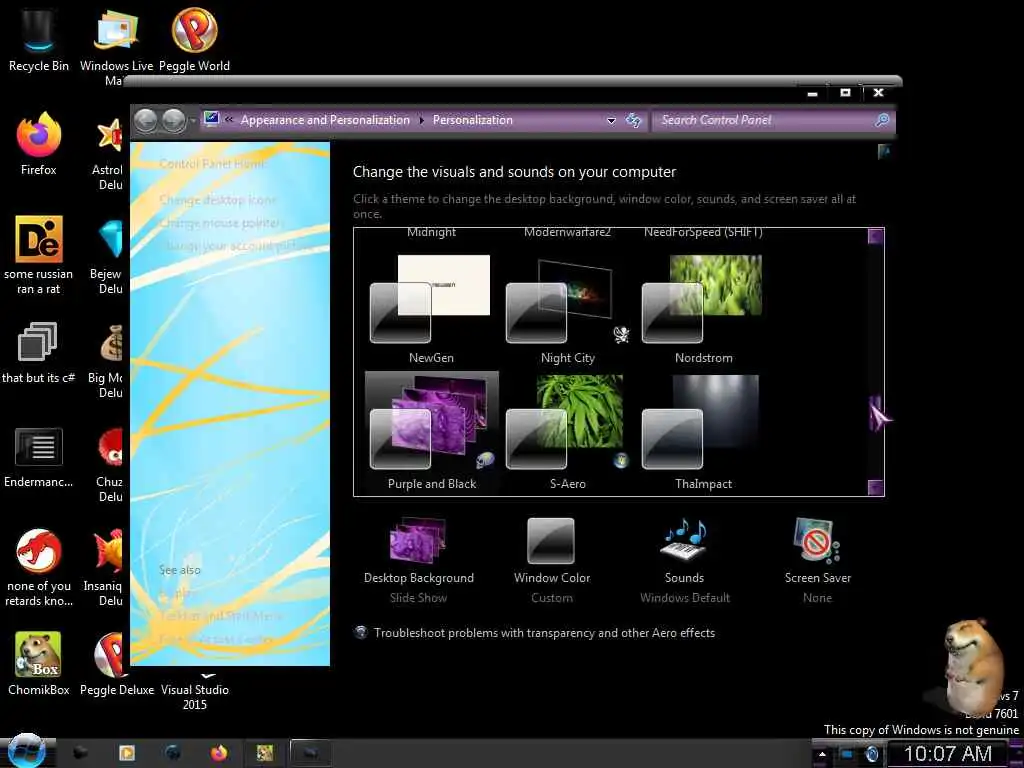Click the Midnight theme label
Image resolution: width=1024 pixels, height=768 pixels.
coord(431,232)
